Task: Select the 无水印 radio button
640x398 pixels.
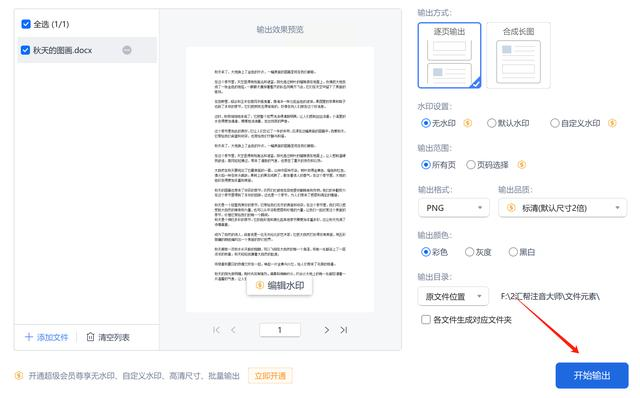Action: coord(425,123)
